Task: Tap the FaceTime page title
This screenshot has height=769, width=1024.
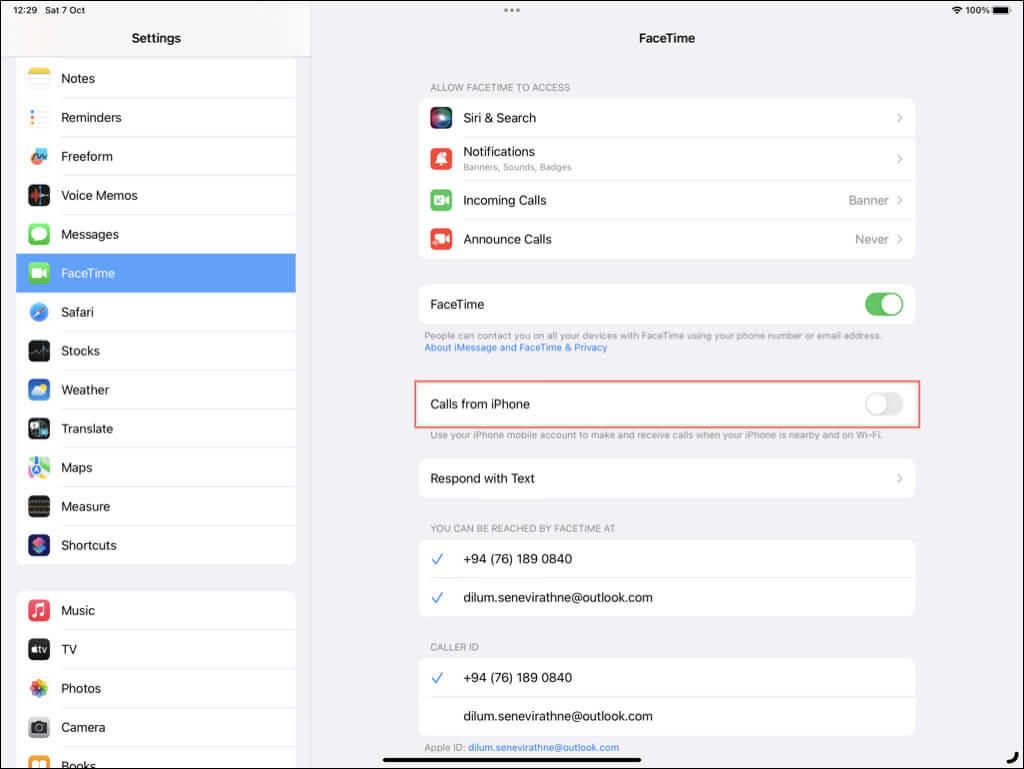Action: (667, 38)
